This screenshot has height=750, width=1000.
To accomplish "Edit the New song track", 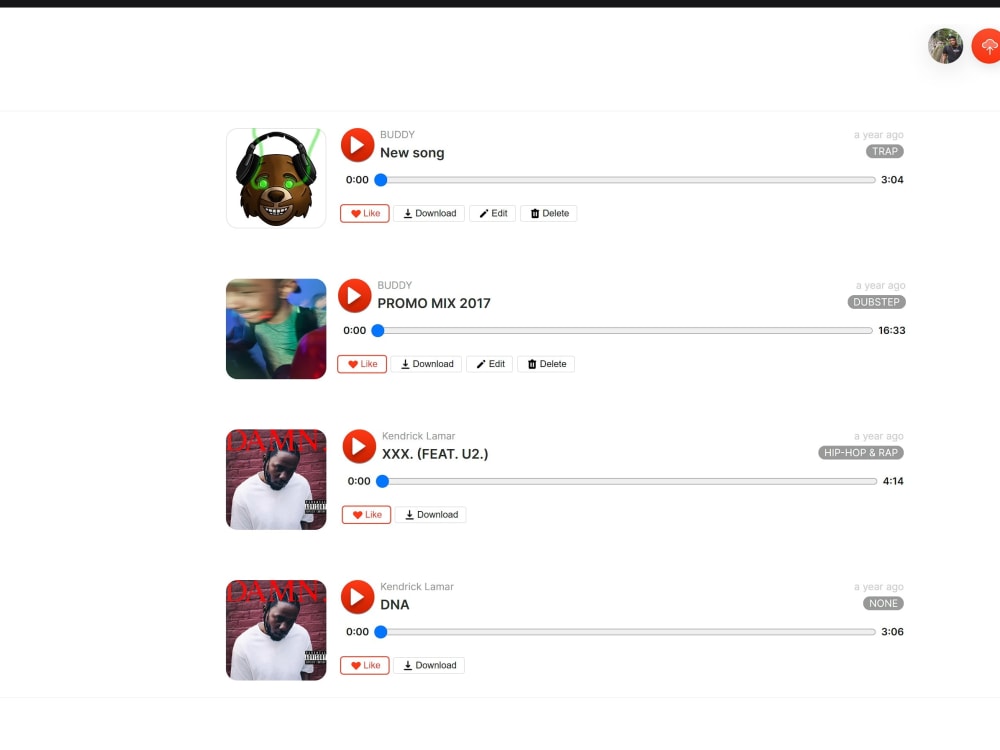I will pyautogui.click(x=493, y=213).
